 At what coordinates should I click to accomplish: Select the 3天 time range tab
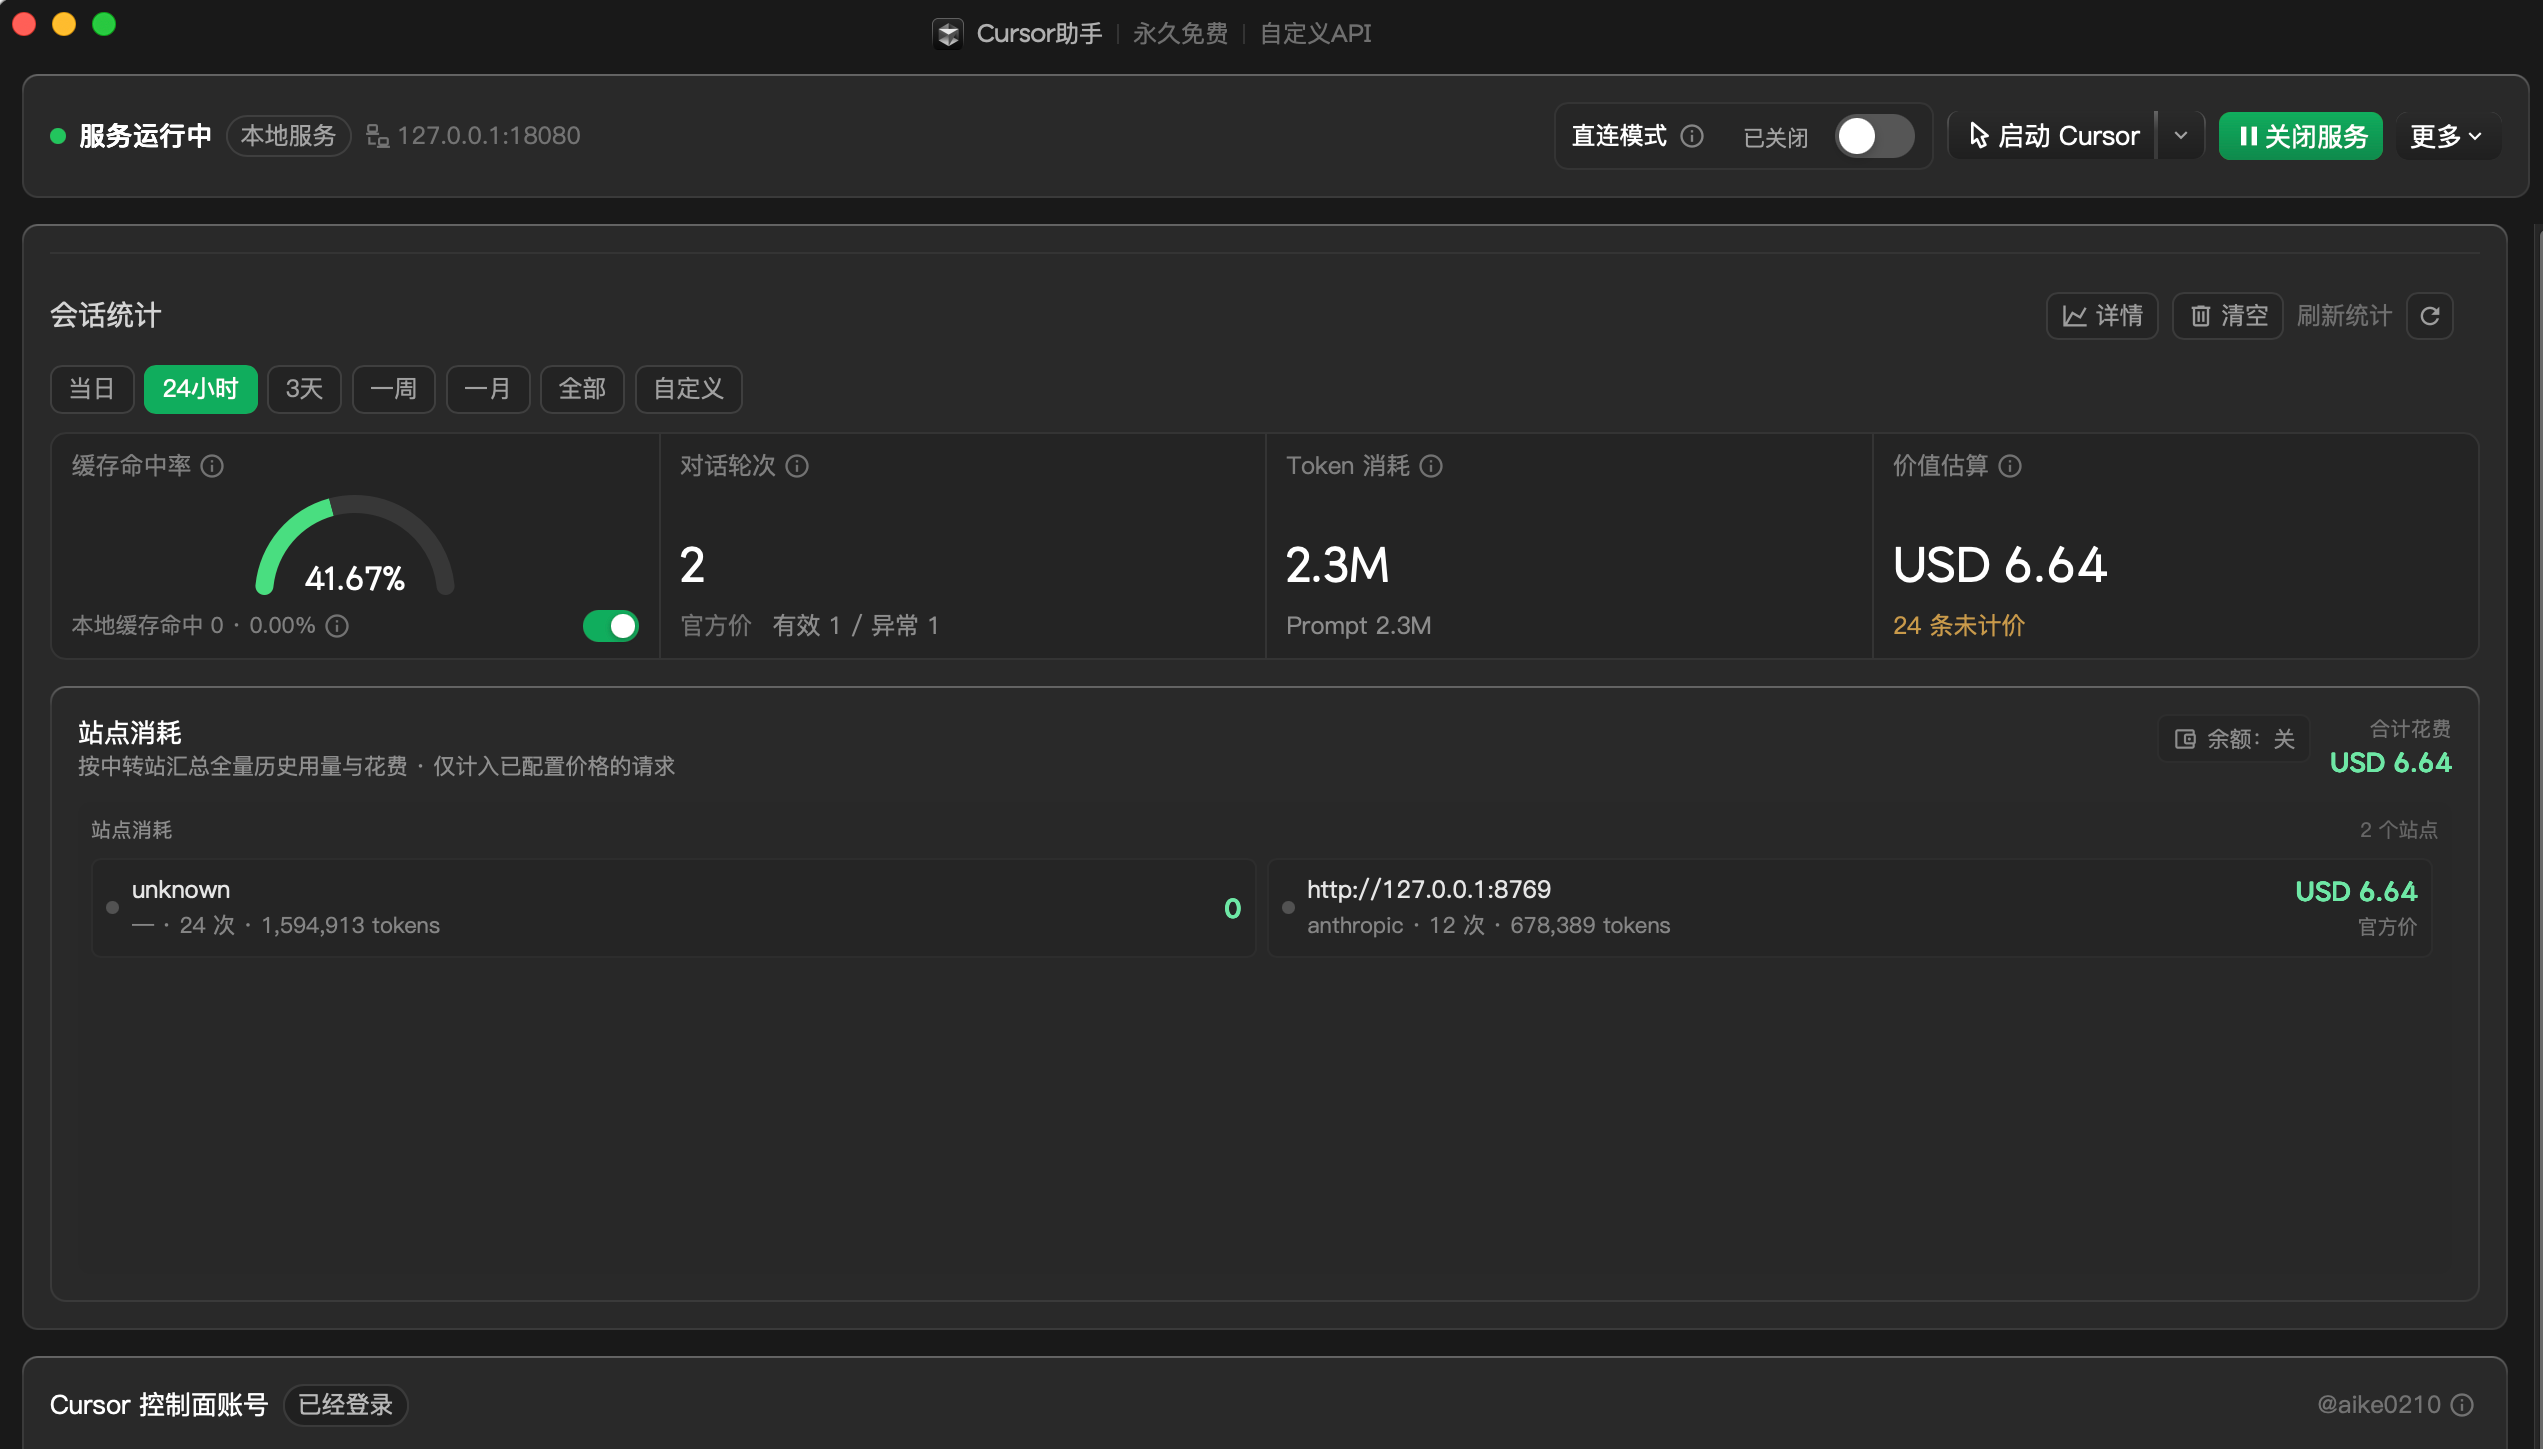[304, 389]
